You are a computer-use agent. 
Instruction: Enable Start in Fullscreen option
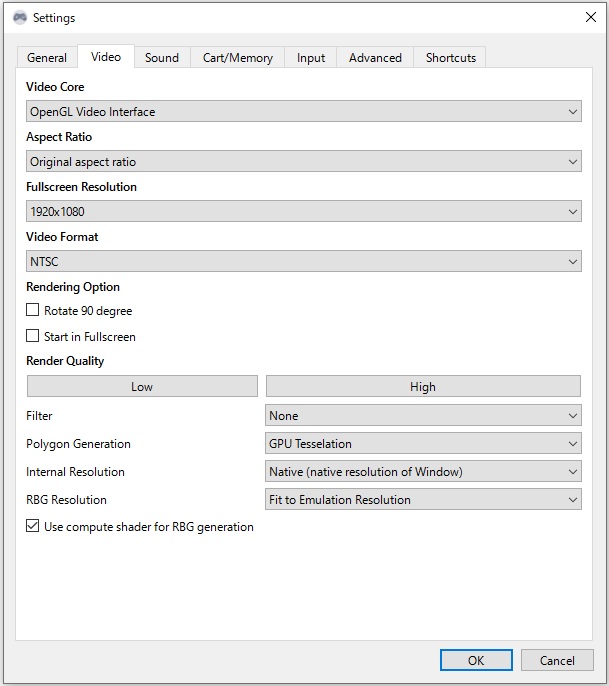33,337
